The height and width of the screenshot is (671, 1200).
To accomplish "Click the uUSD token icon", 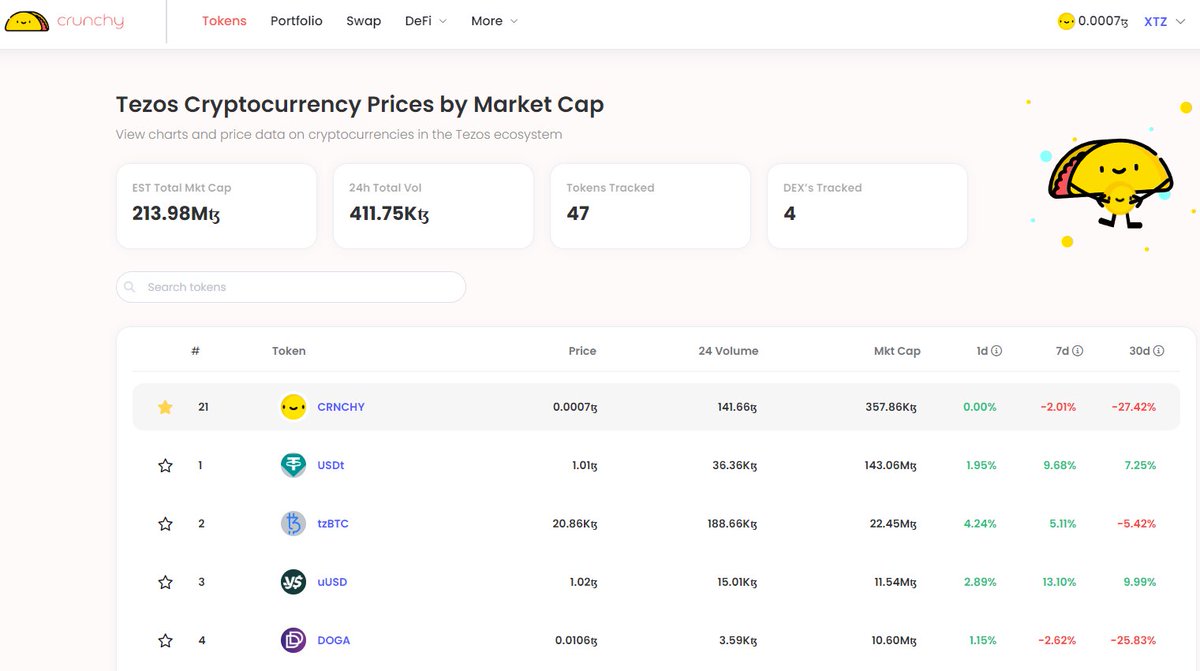I will (x=293, y=581).
